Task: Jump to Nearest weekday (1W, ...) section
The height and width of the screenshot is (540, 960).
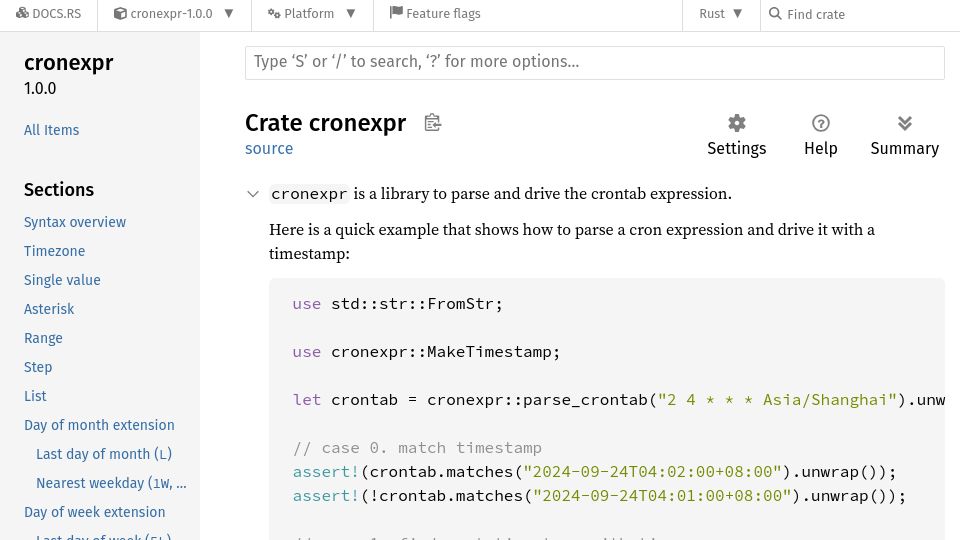Action: click(x=111, y=483)
